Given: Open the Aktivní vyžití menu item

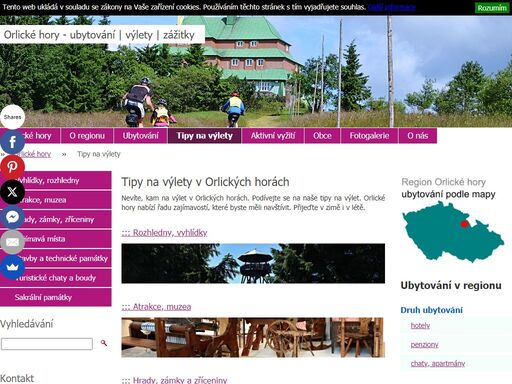Looking at the screenshot, I should pos(273,136).
